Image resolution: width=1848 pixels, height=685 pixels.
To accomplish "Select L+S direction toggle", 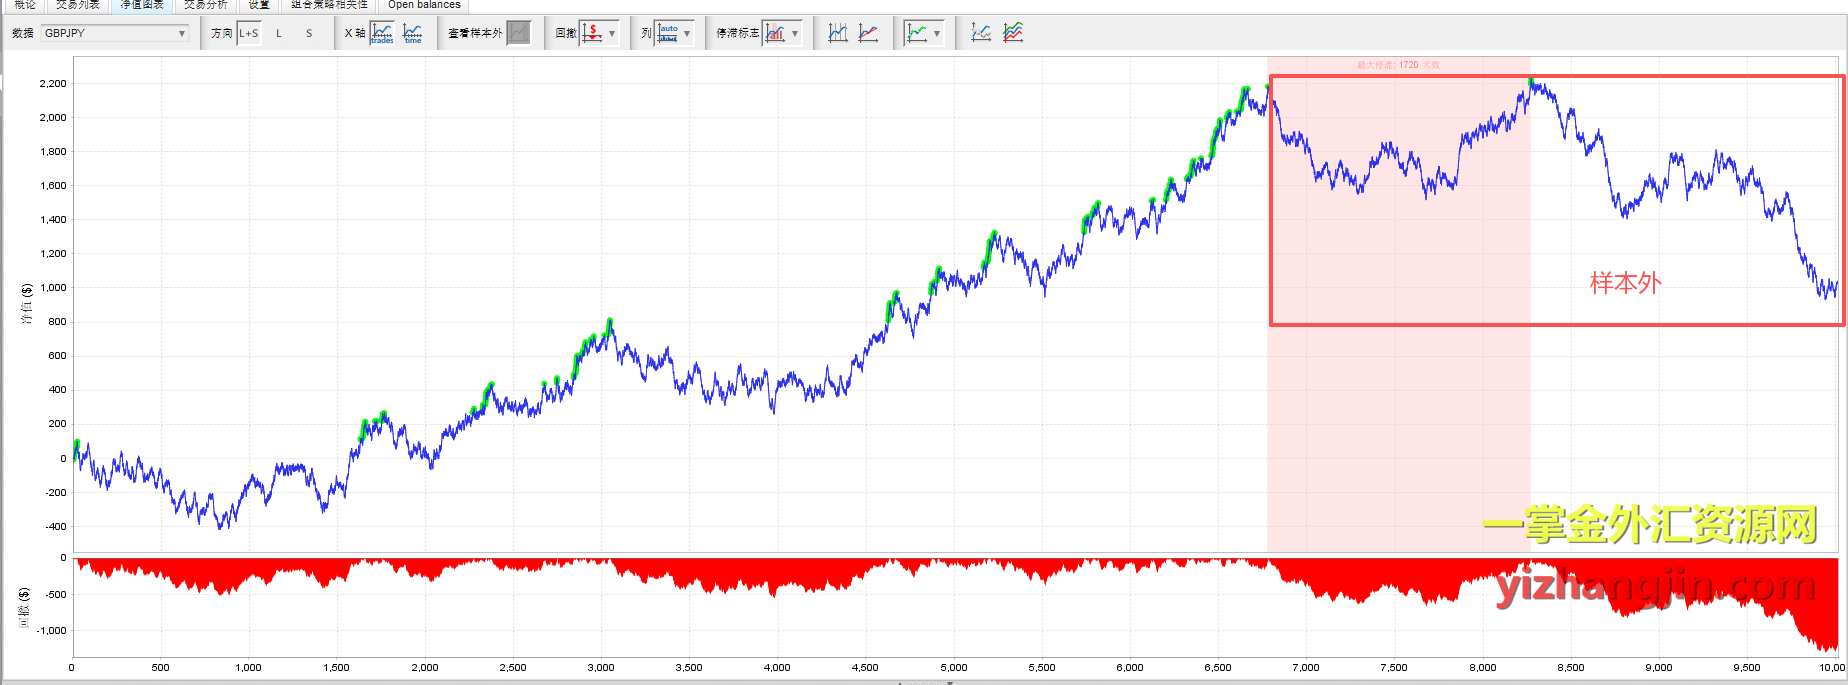I will pyautogui.click(x=249, y=33).
